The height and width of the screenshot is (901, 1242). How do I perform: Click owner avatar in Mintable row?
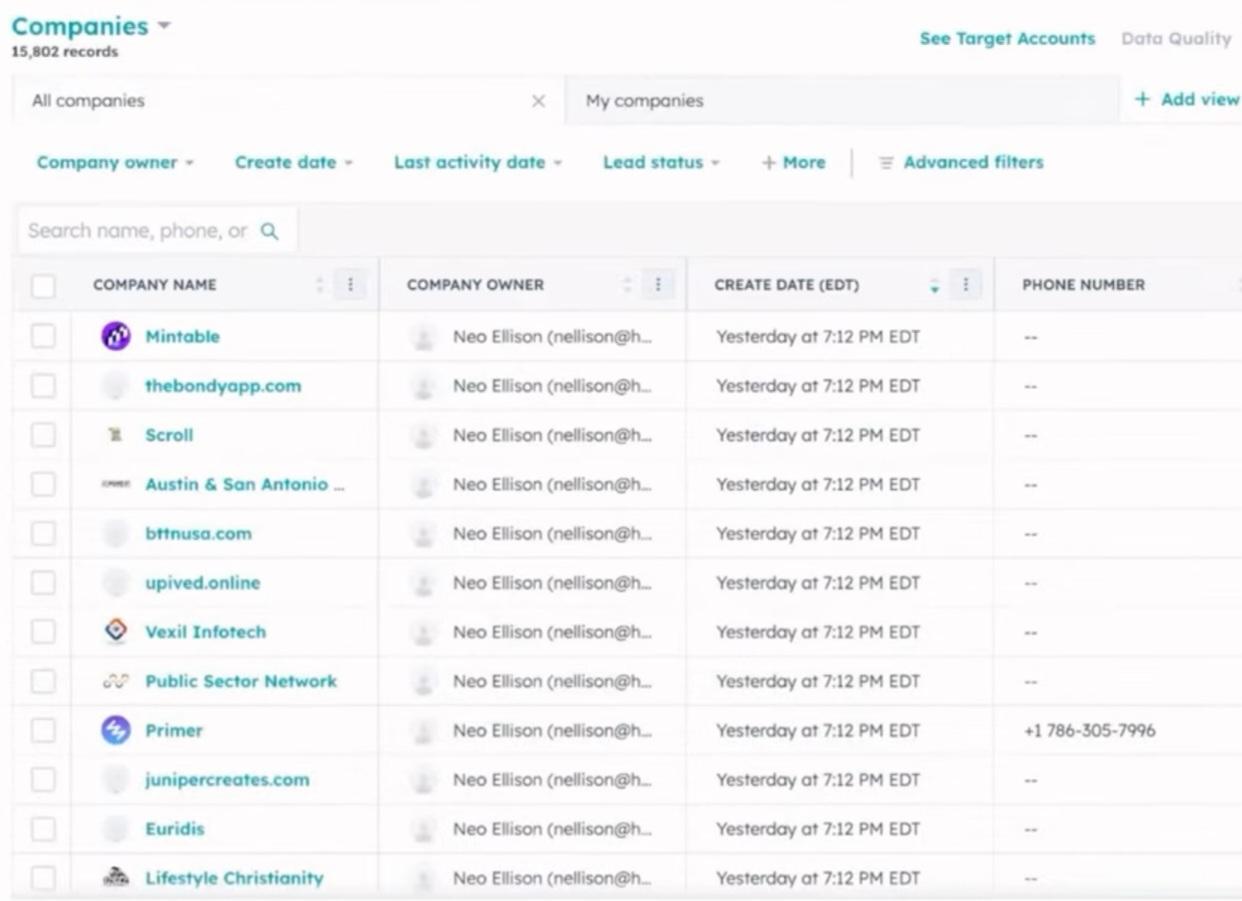click(x=423, y=337)
